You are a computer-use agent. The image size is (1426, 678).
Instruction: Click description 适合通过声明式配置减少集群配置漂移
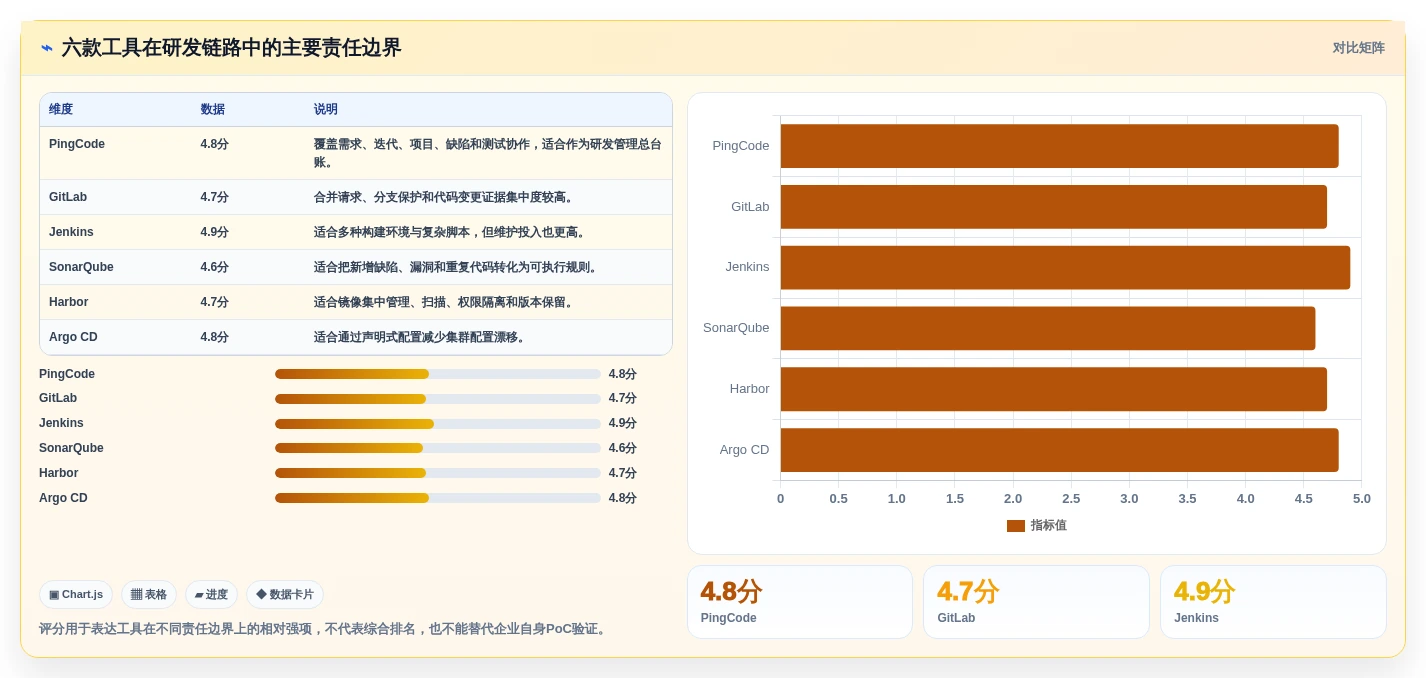(x=421, y=337)
